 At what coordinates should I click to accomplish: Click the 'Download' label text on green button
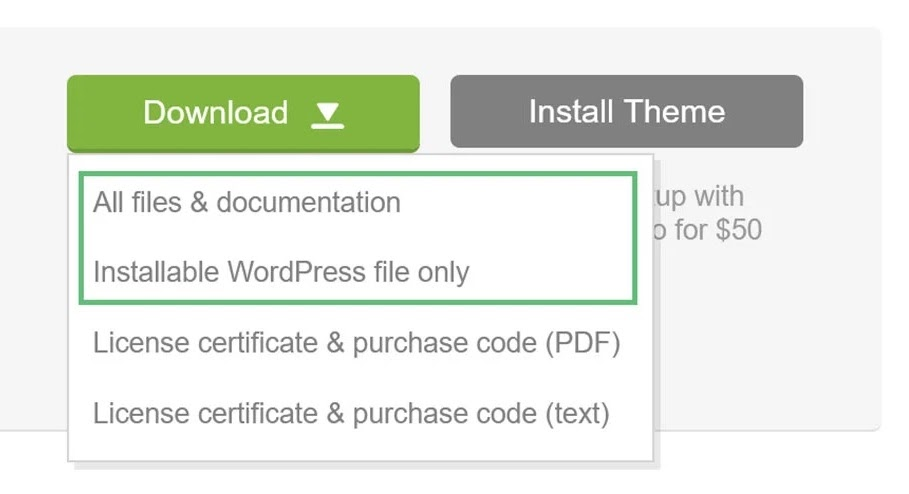(x=215, y=113)
